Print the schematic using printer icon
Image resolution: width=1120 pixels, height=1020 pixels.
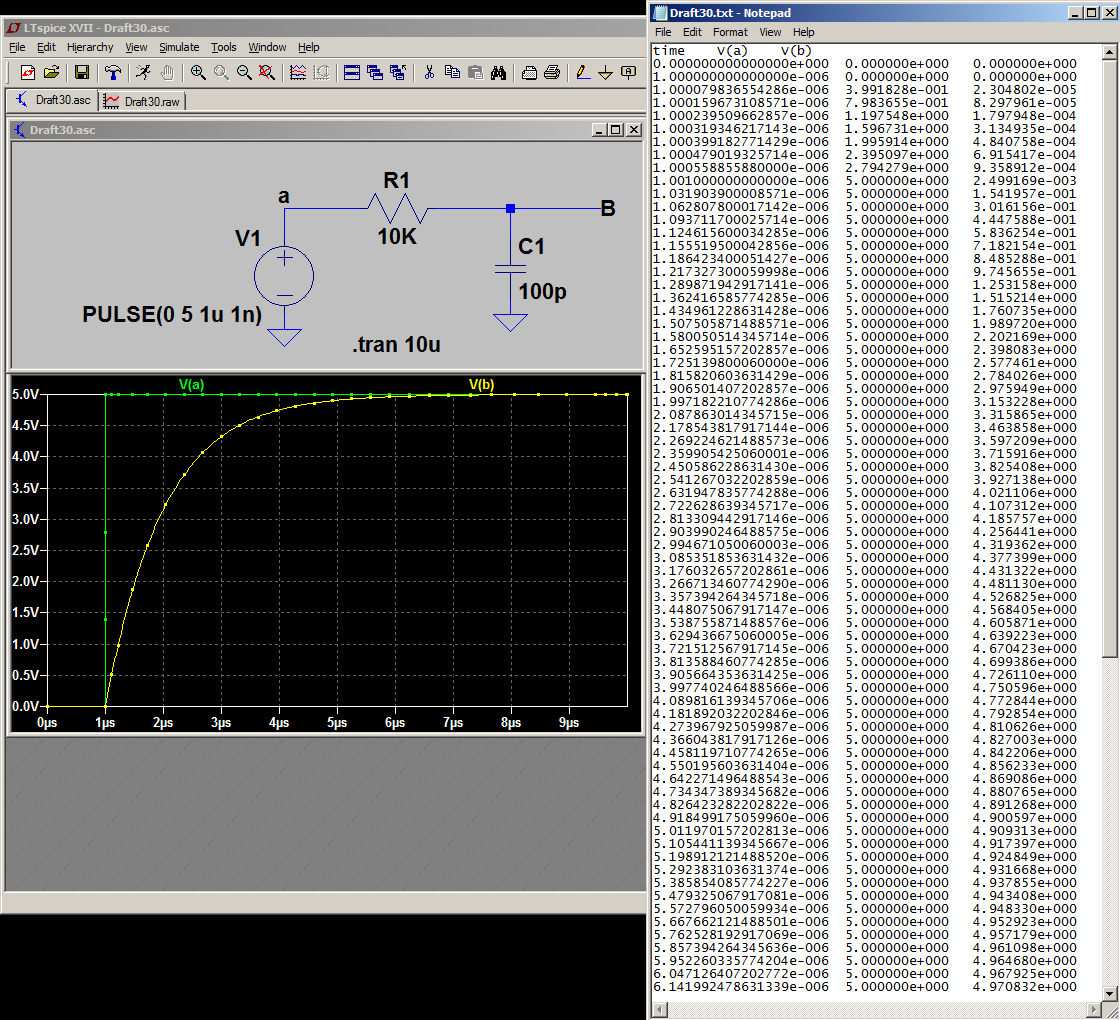(552, 73)
